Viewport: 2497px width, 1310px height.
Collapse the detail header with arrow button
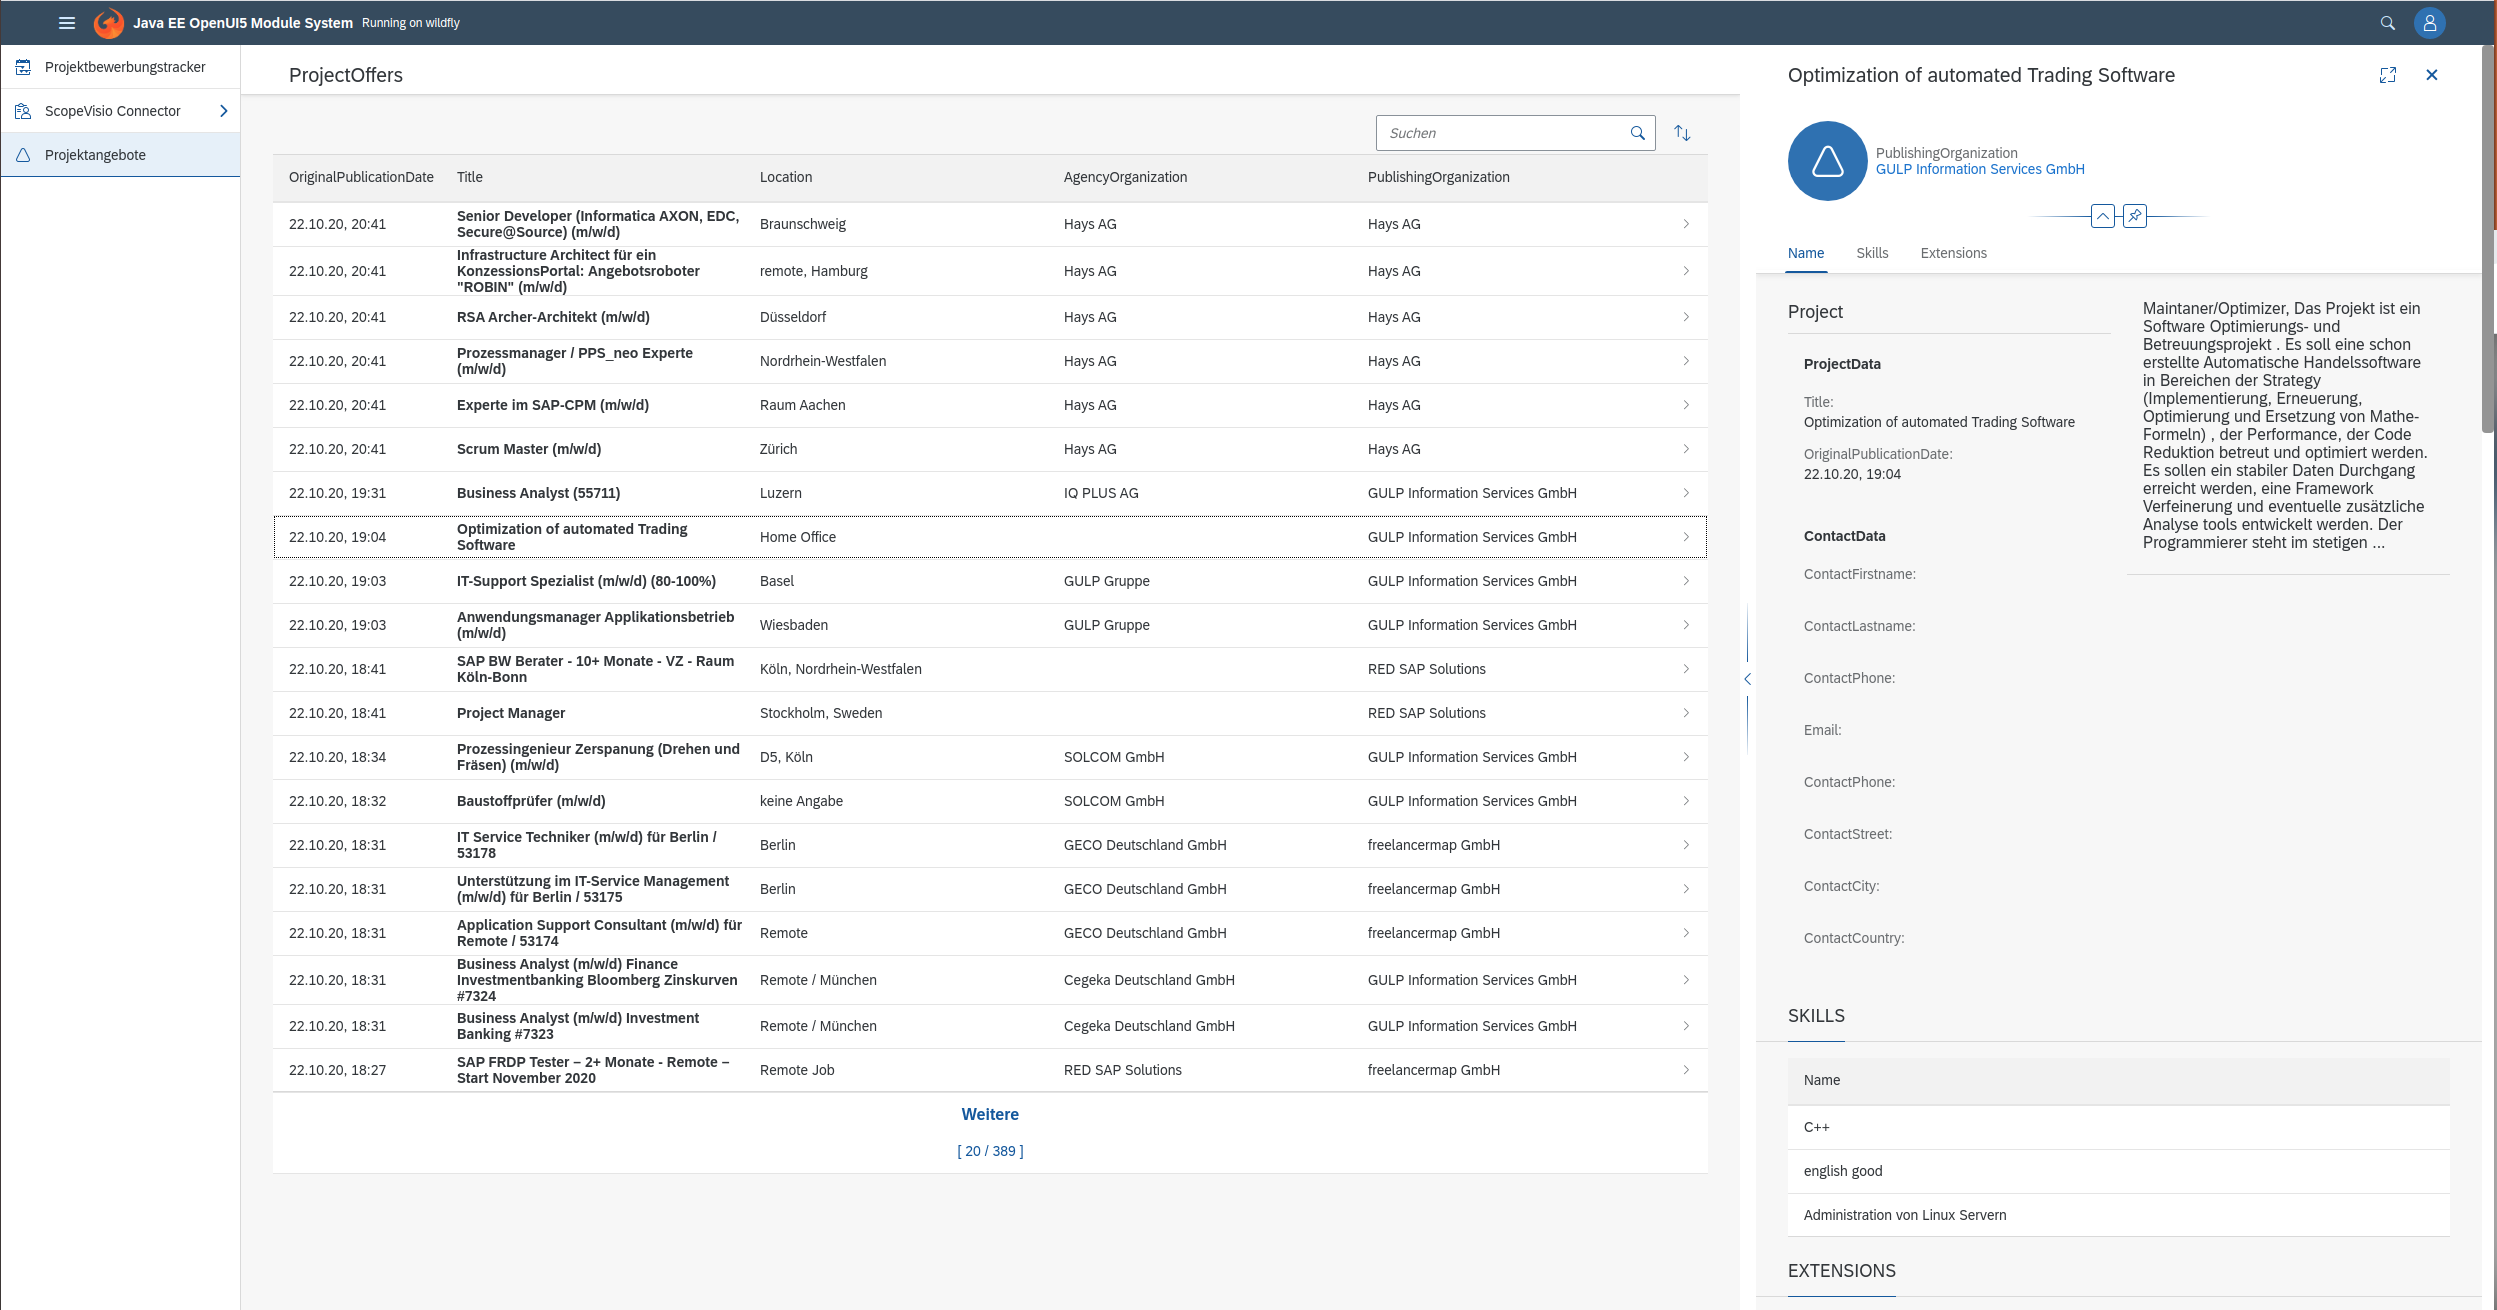point(2102,216)
